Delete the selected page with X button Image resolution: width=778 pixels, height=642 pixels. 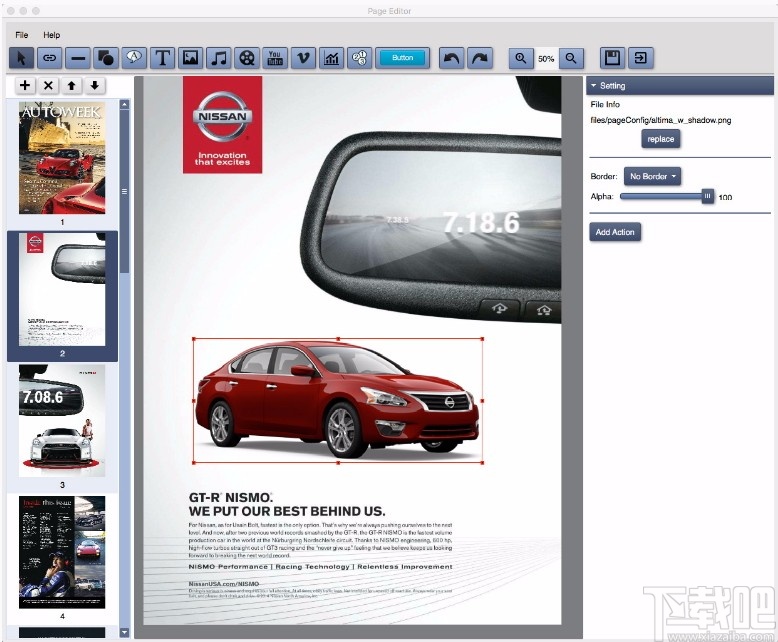pos(48,85)
